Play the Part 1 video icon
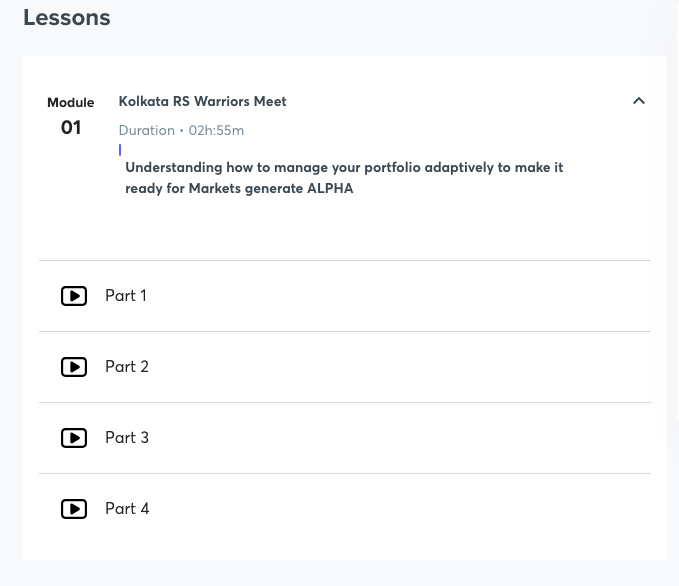This screenshot has height=586, width=679. click(74, 296)
